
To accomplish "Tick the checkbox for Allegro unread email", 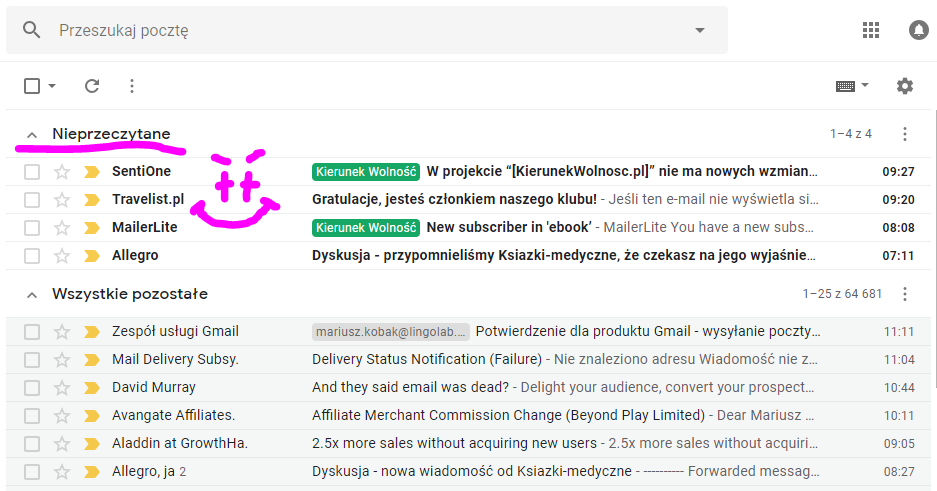I will pos(32,256).
